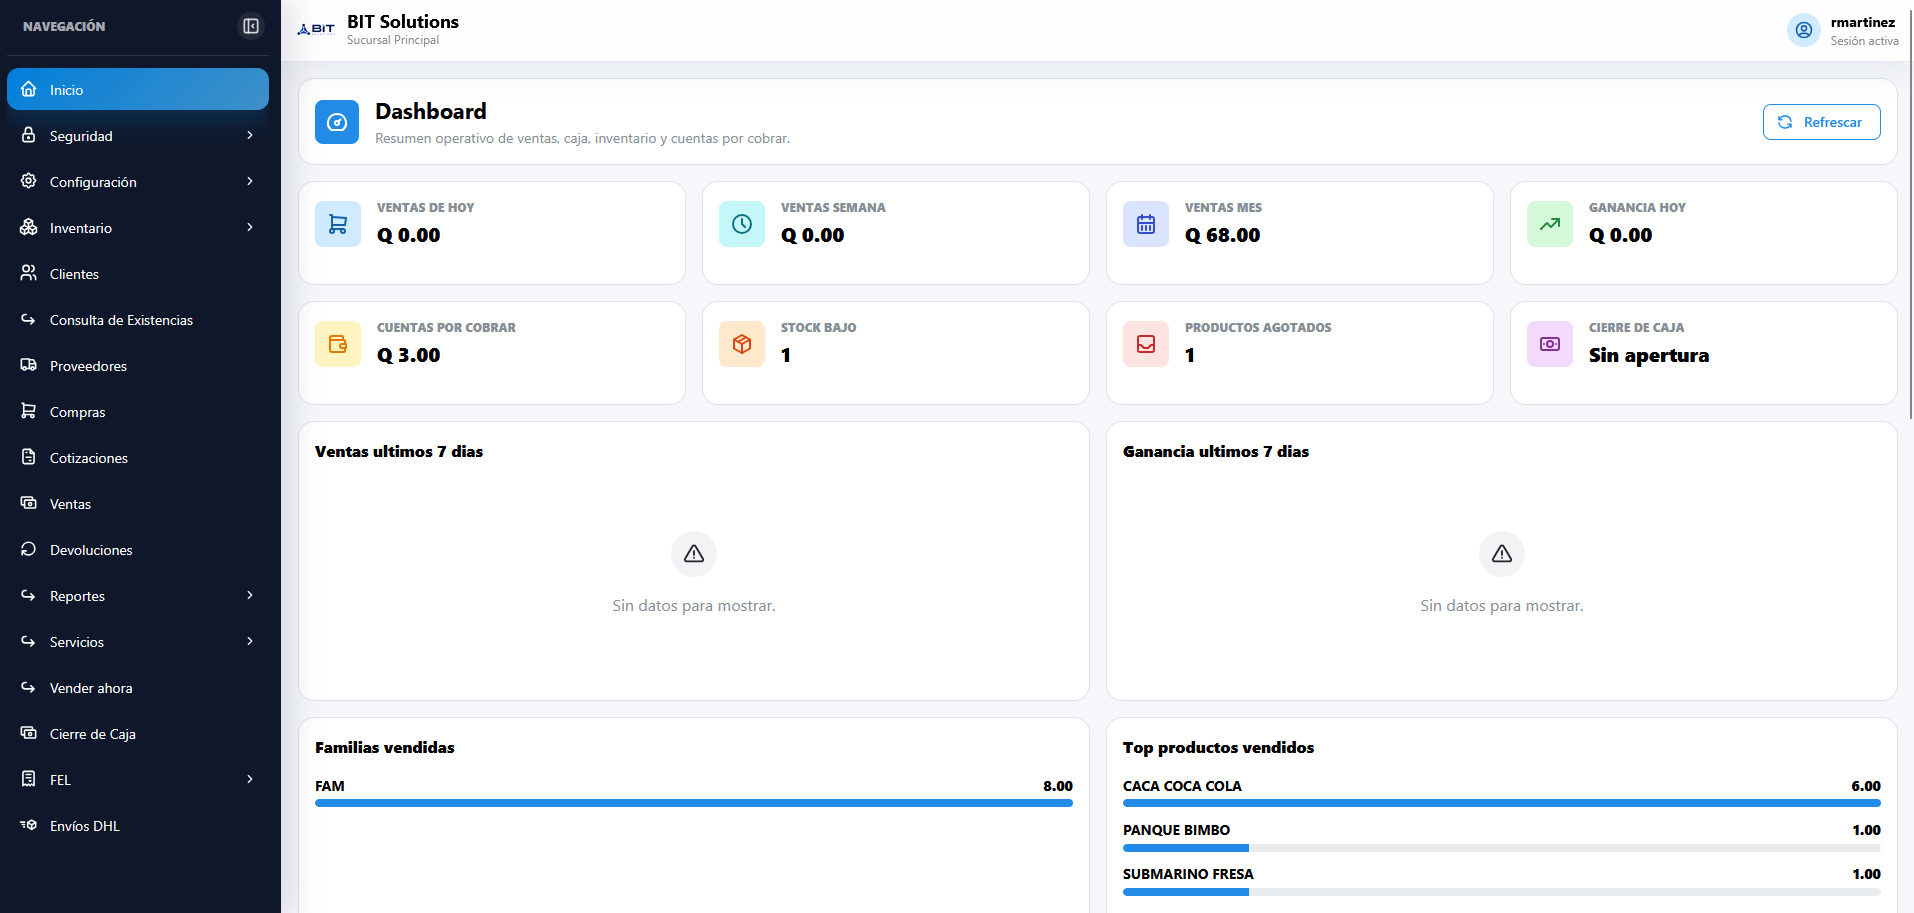Navigate to Proveedores
The height and width of the screenshot is (913, 1914).
click(138, 365)
